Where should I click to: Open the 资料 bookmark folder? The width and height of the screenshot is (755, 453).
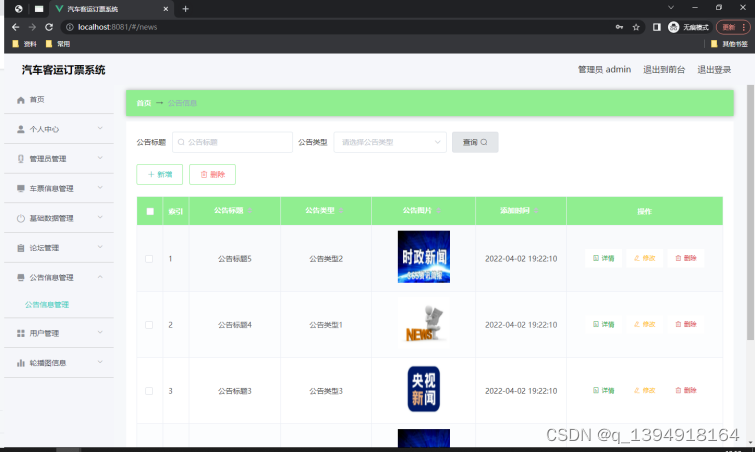pos(24,44)
